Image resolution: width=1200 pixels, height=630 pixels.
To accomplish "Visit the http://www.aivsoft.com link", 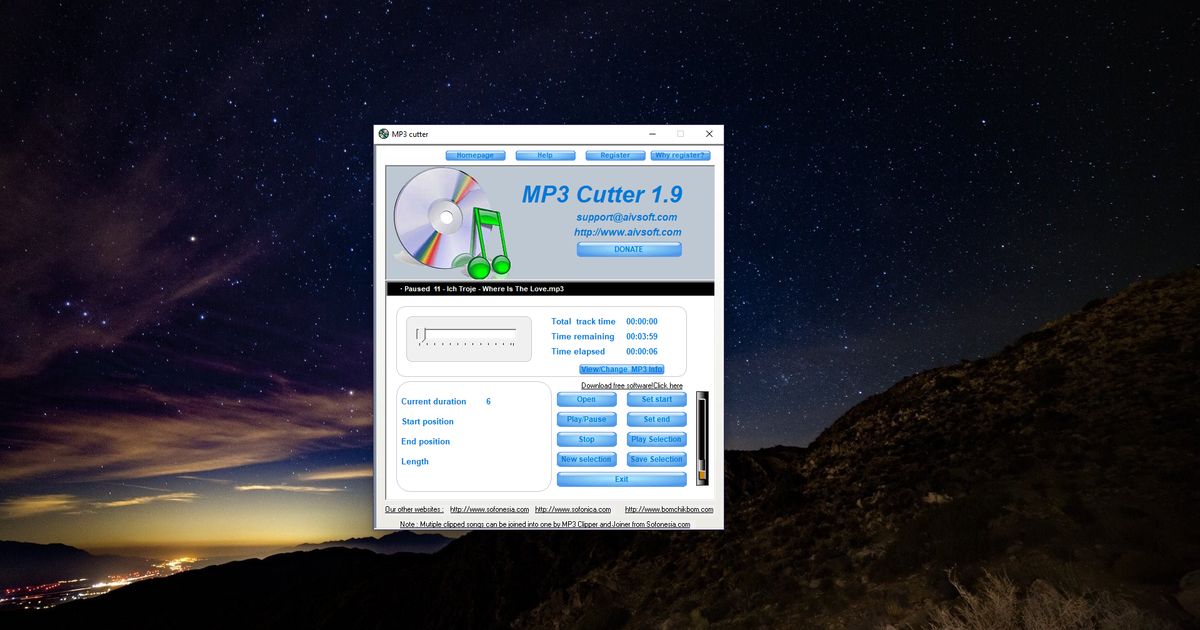I will [627, 232].
